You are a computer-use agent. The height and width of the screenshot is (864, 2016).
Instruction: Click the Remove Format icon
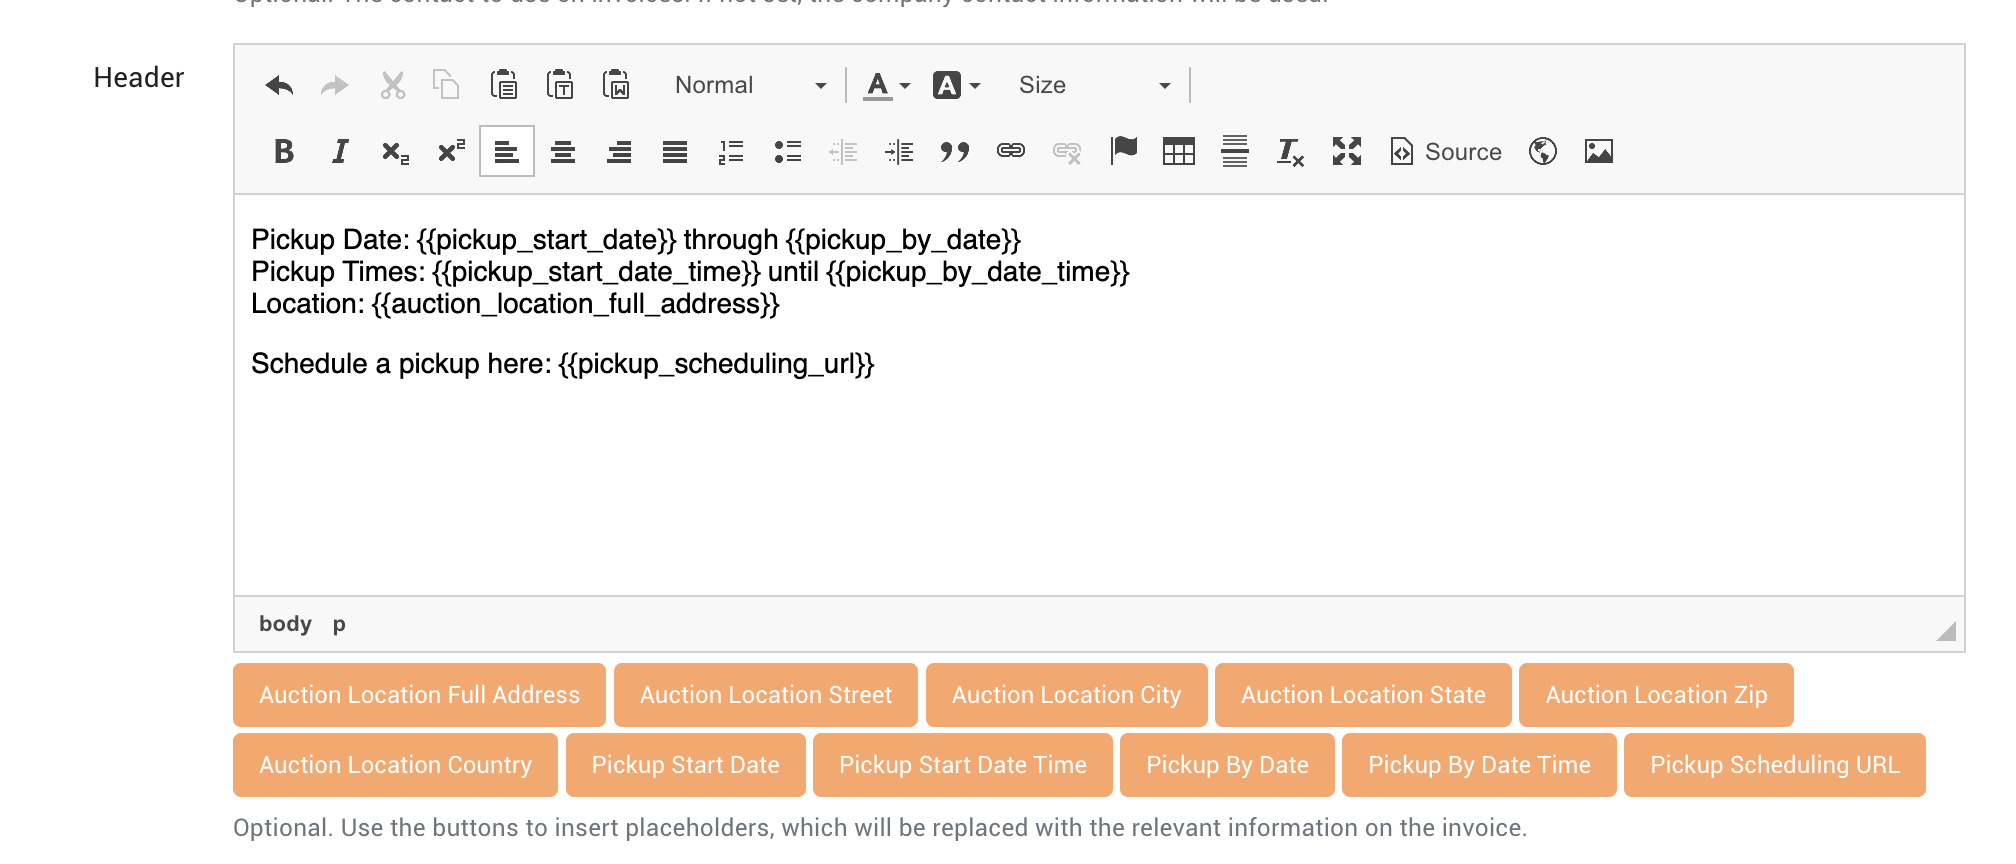1290,152
